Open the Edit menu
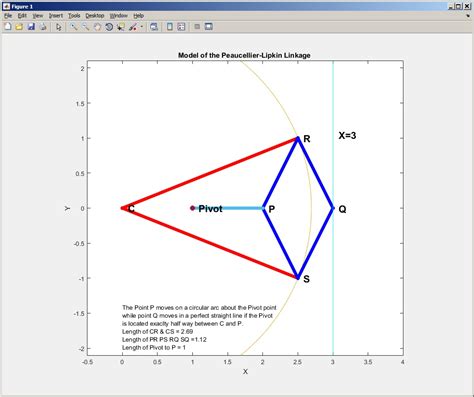This screenshot has width=474, height=397. 22,16
